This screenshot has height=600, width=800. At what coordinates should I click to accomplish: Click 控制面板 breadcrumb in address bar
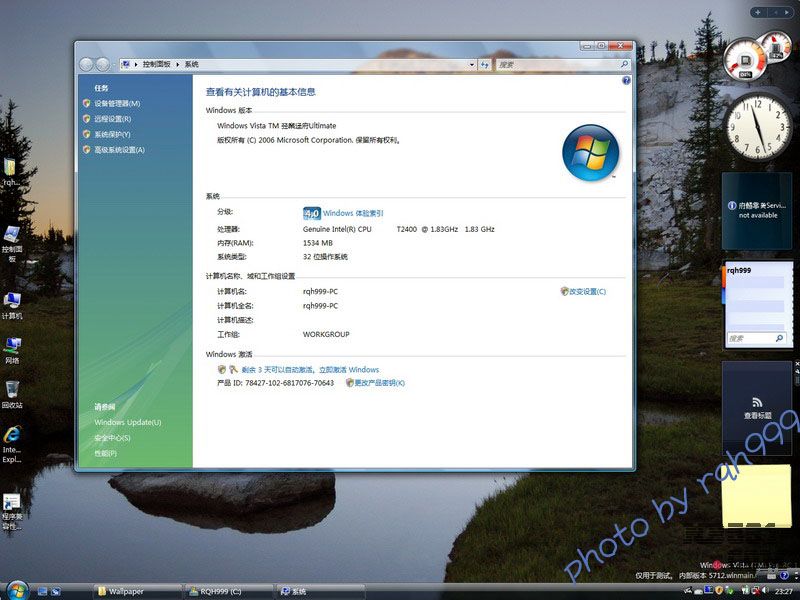click(157, 64)
